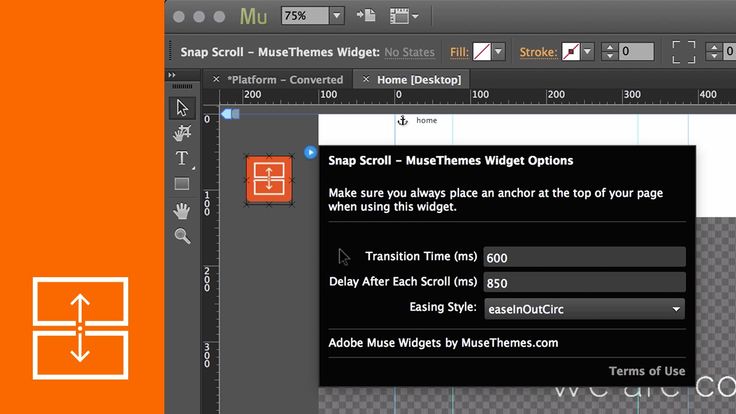Click the Delay After Each Scroll field
736x414 pixels.
click(x=584, y=283)
